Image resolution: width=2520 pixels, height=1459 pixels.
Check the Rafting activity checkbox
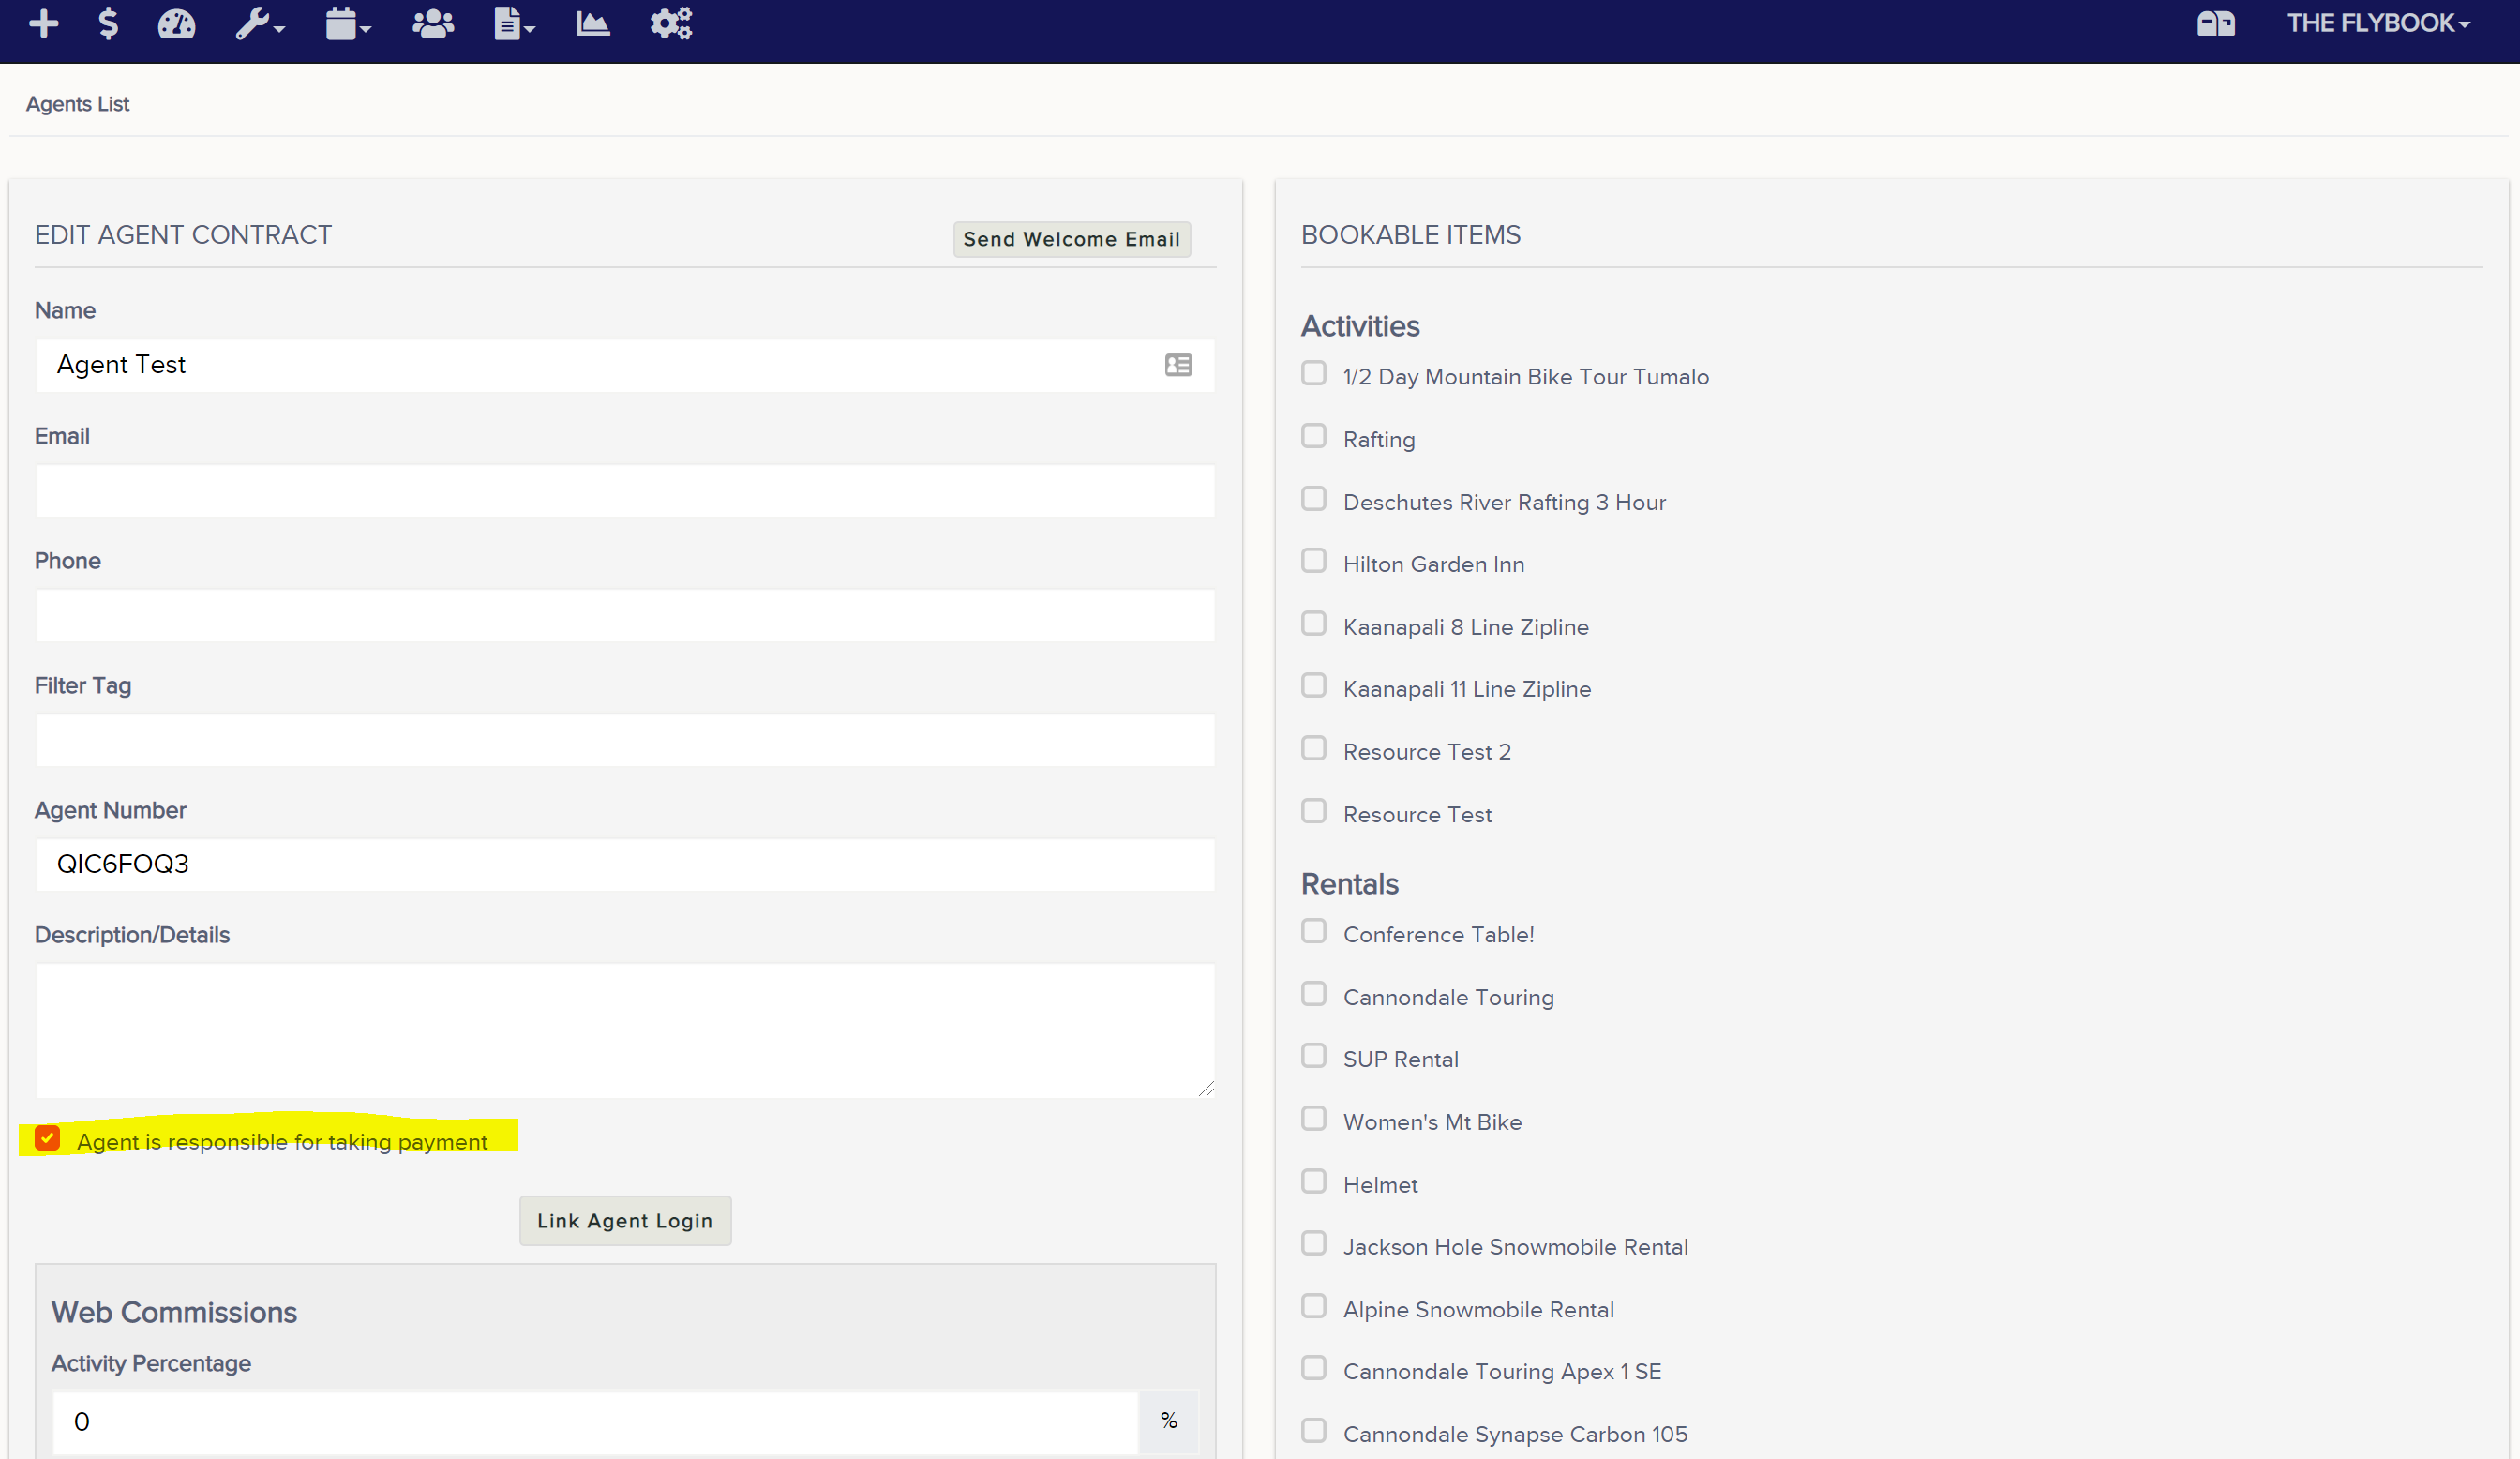click(x=1314, y=437)
